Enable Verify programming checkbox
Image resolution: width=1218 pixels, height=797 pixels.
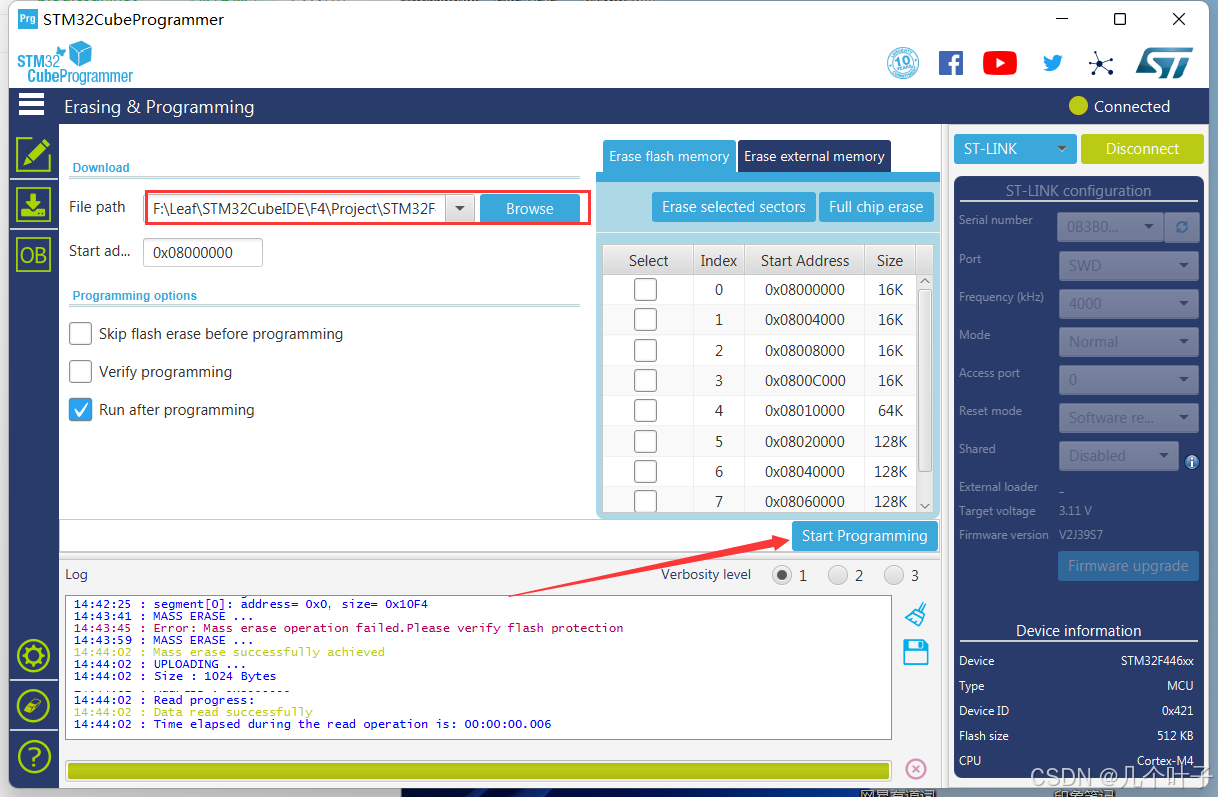[81, 372]
